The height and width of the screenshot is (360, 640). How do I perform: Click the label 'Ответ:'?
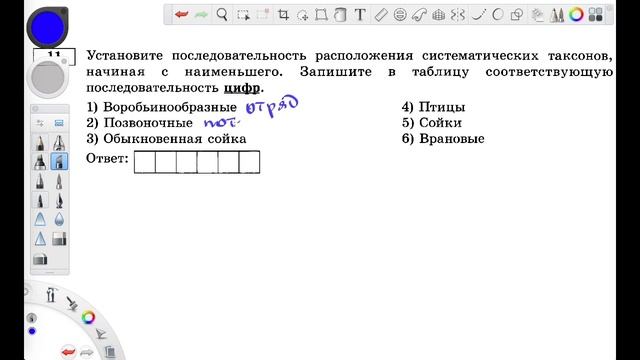[107, 158]
